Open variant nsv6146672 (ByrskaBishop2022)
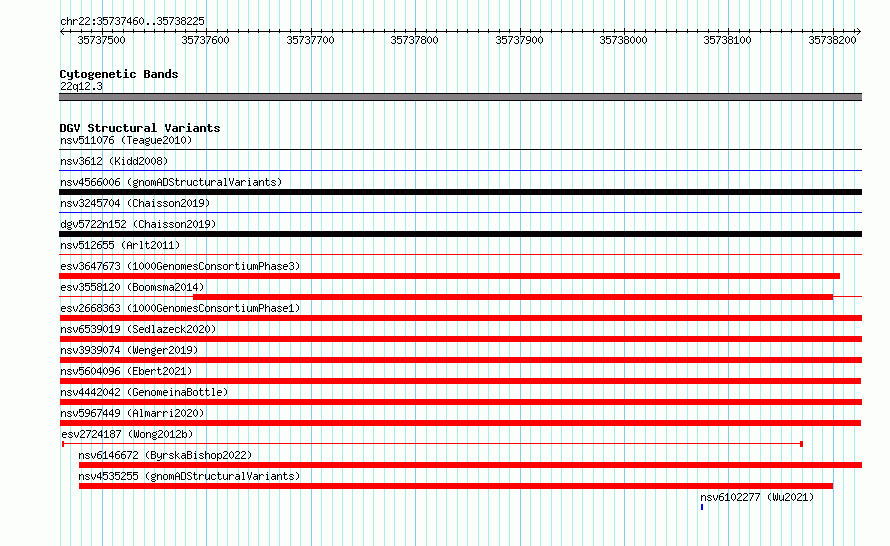The width and height of the screenshot is (890, 546). 165,455
